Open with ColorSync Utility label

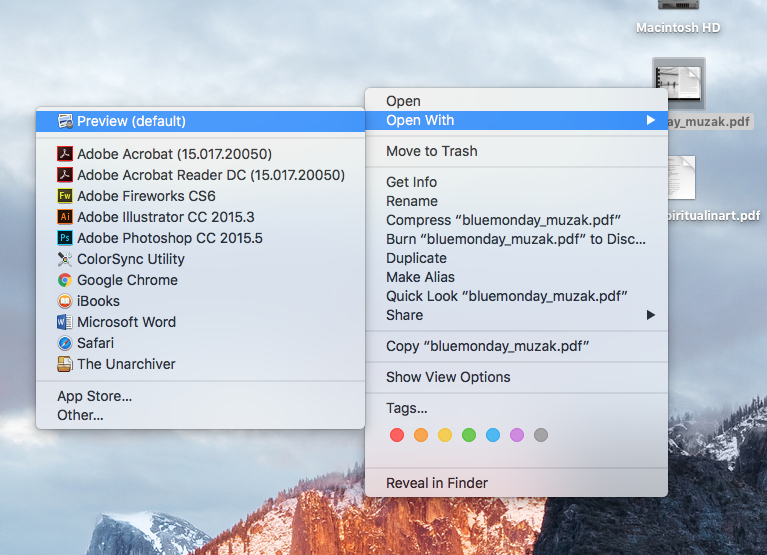pos(131,259)
